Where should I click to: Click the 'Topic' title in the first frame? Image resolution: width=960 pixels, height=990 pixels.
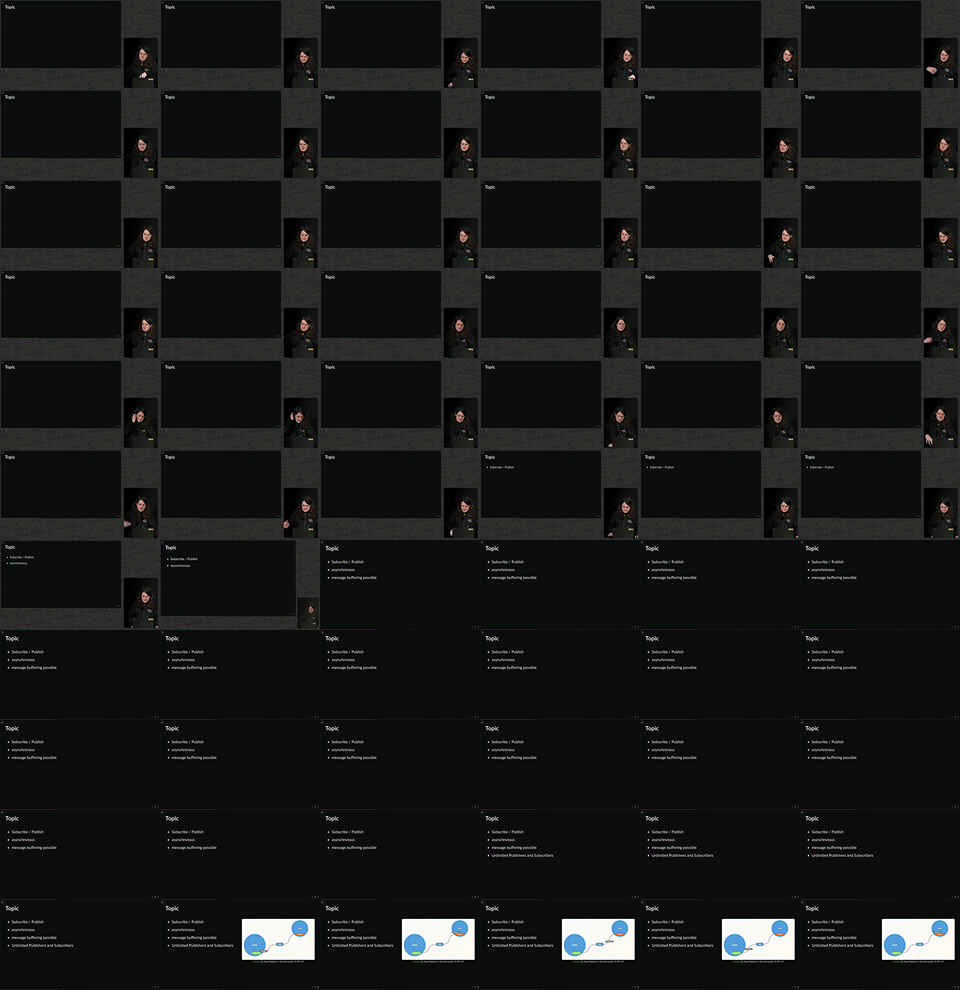click(x=10, y=7)
